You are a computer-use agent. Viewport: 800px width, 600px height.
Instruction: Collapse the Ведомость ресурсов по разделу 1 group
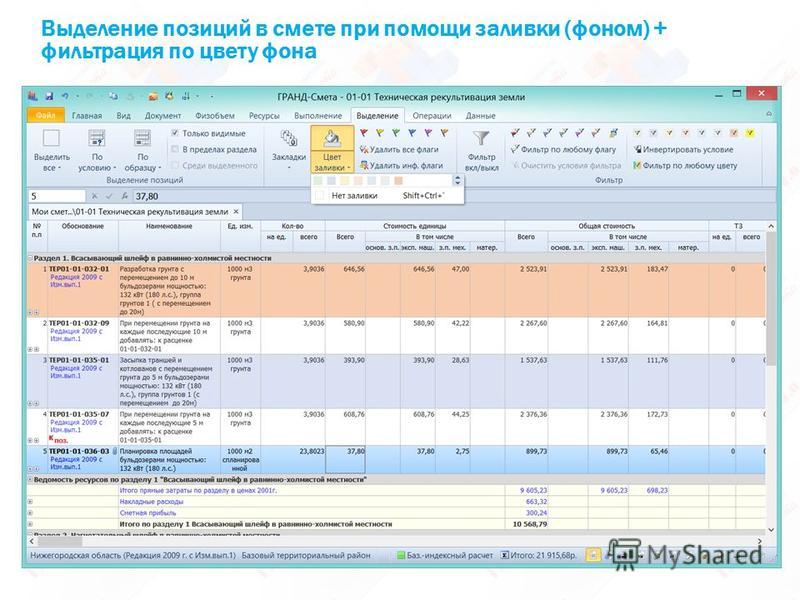tap(30, 480)
